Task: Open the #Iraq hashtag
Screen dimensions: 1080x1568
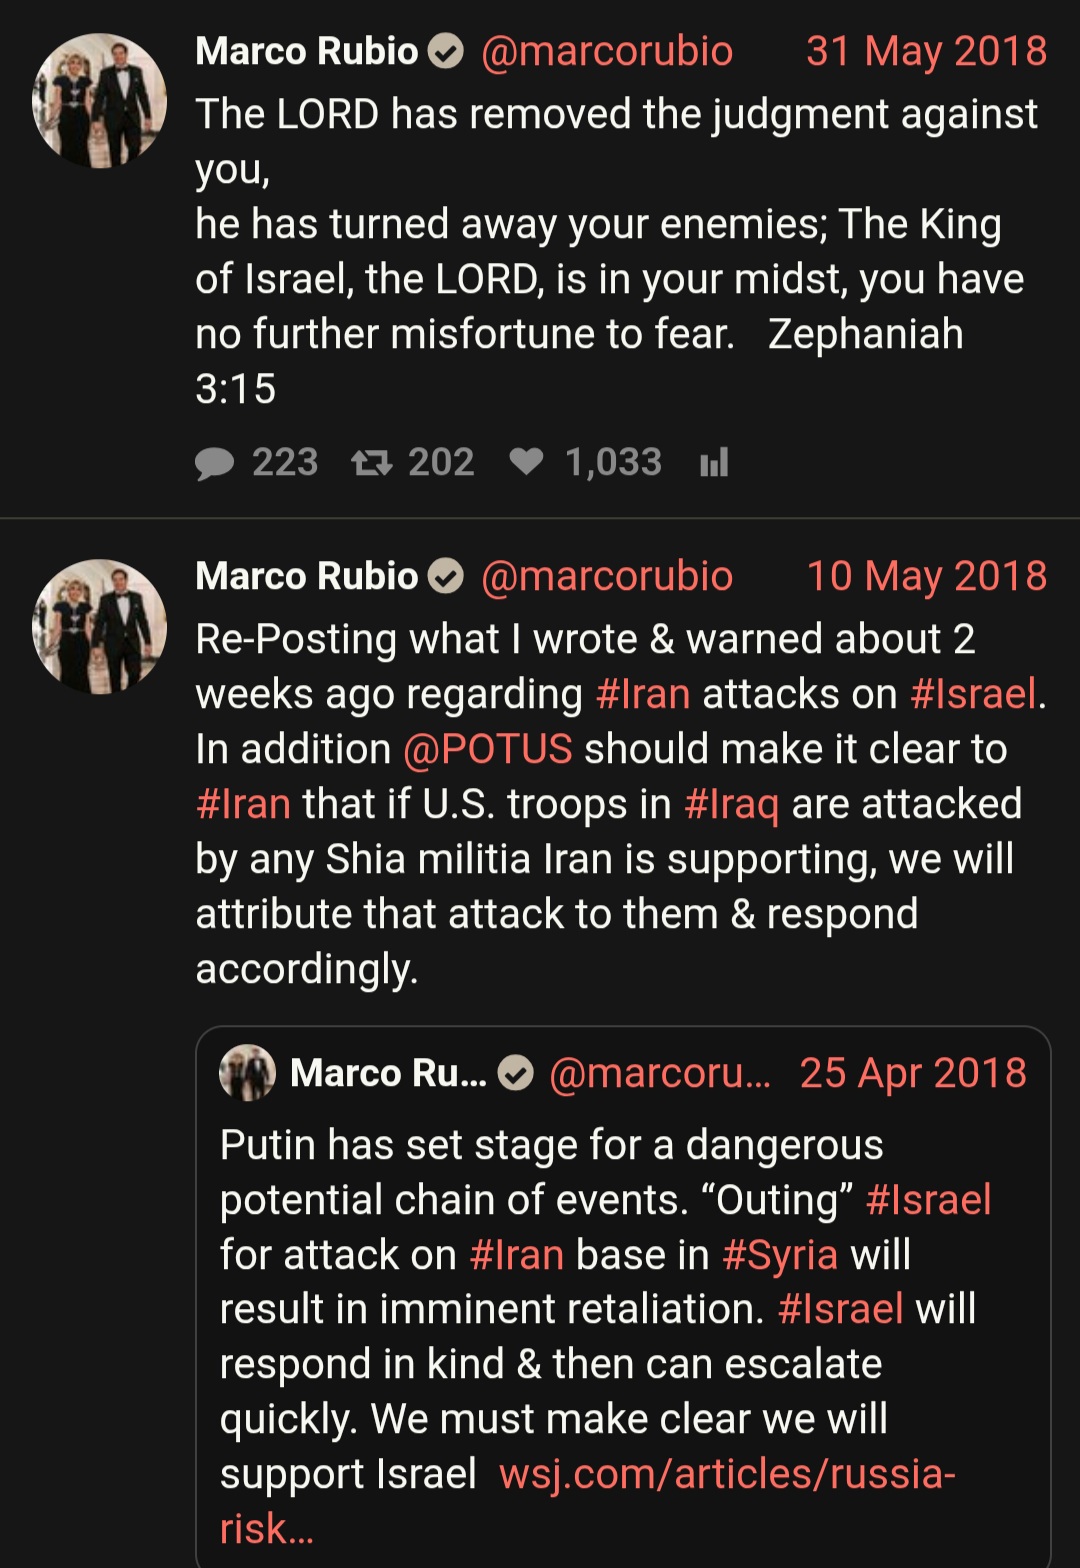Action: 731,804
